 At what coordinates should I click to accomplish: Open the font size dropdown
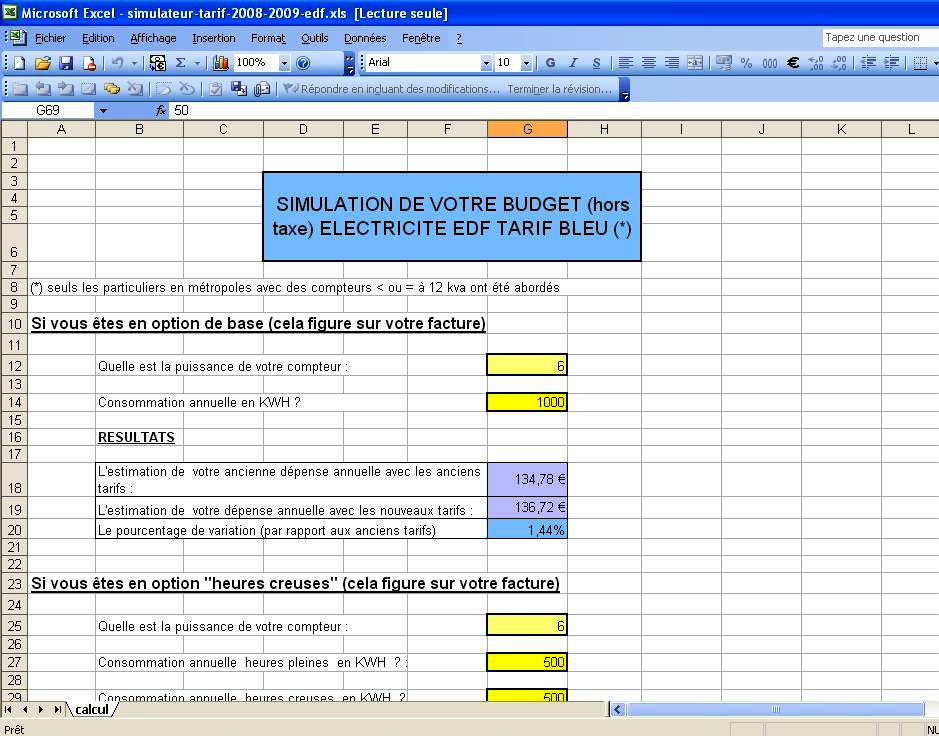click(526, 63)
